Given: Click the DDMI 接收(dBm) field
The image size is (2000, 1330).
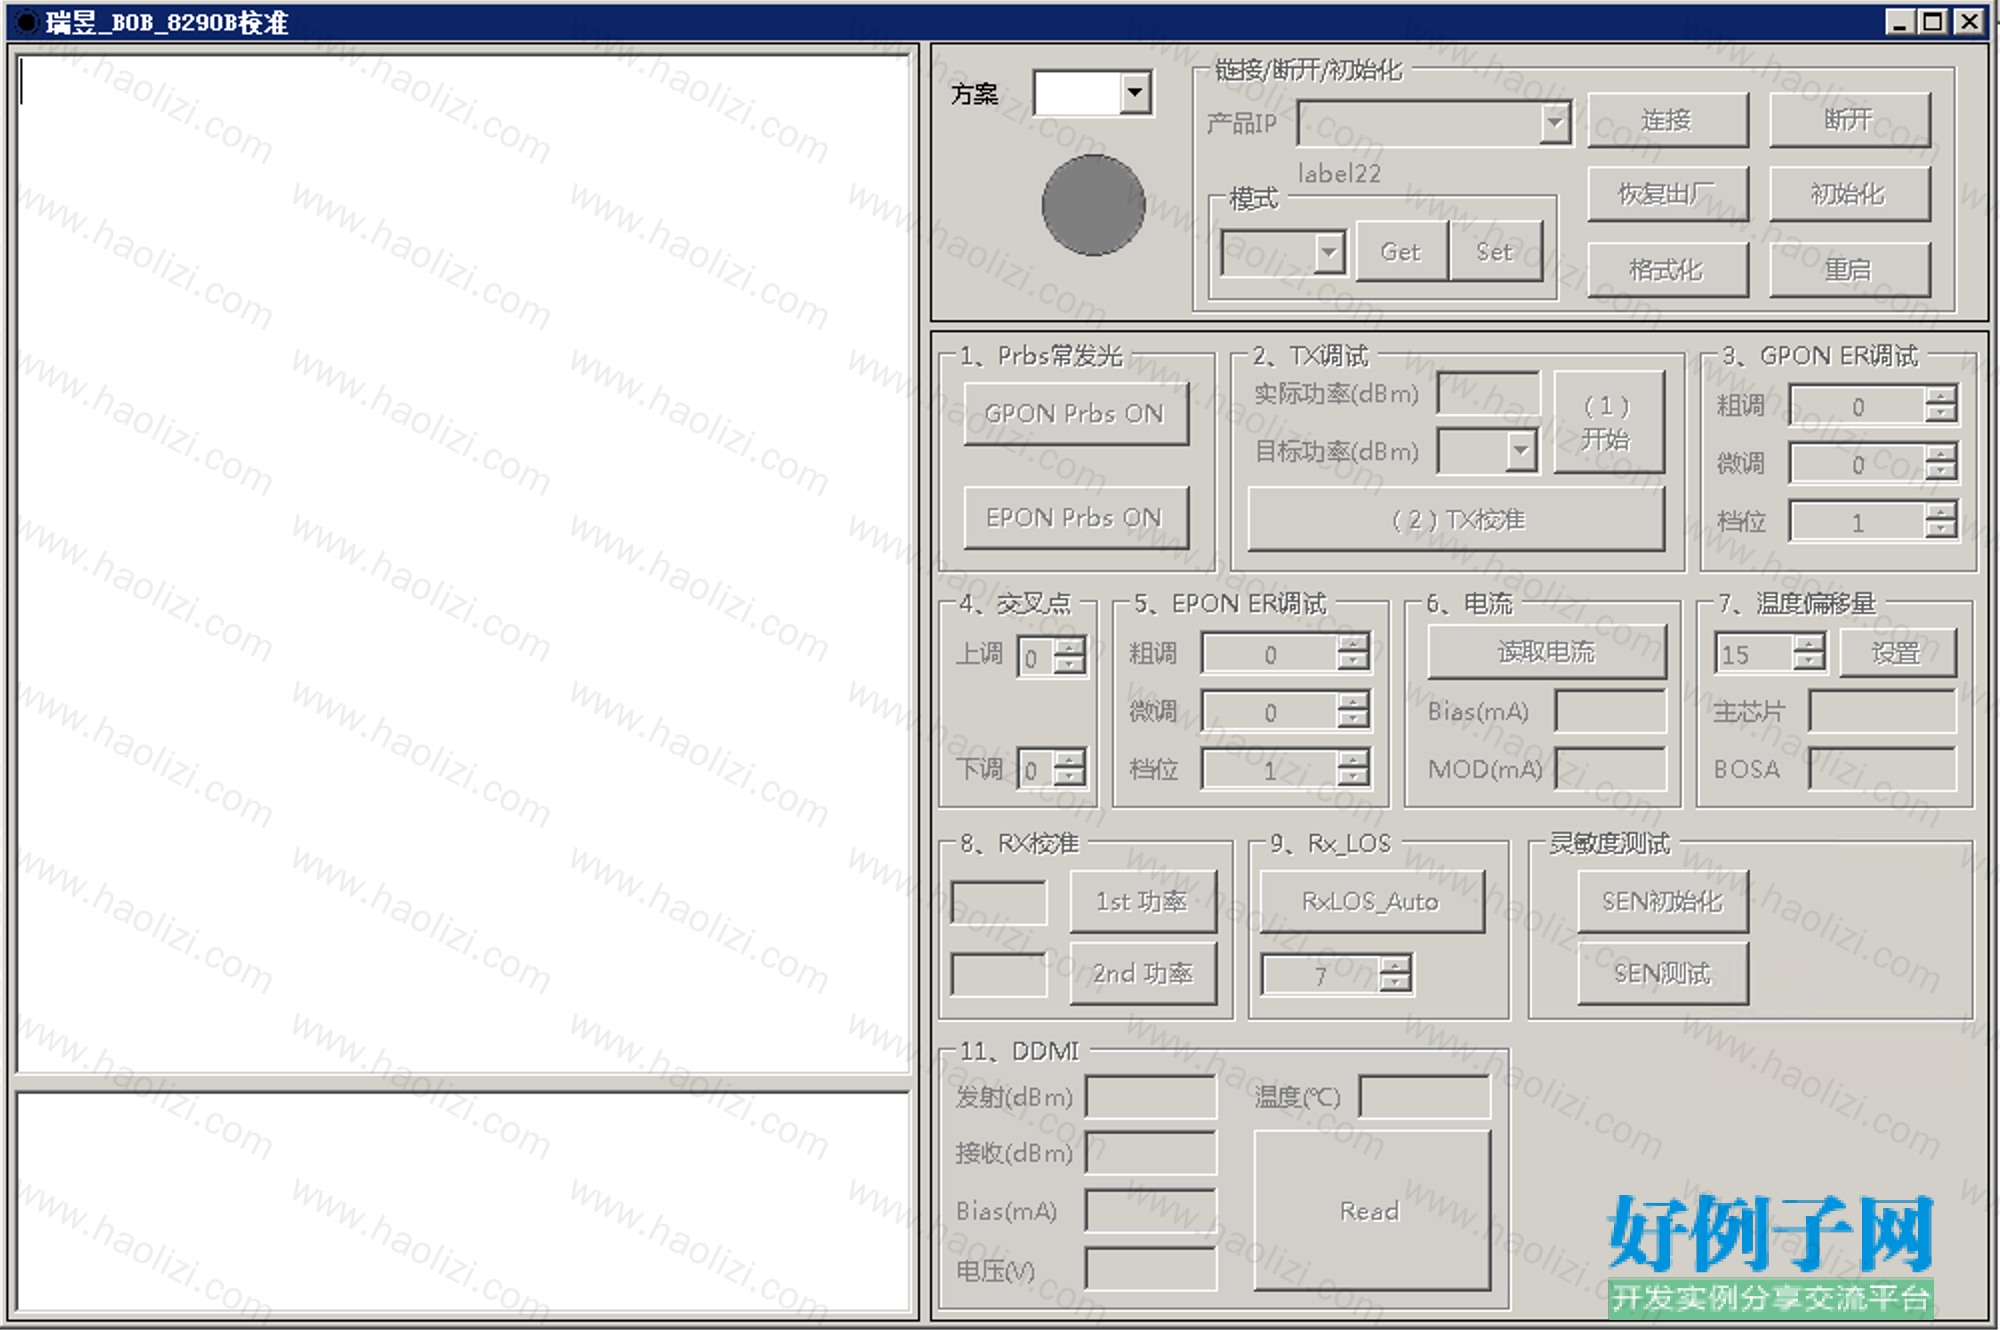Looking at the screenshot, I should [x=1151, y=1153].
